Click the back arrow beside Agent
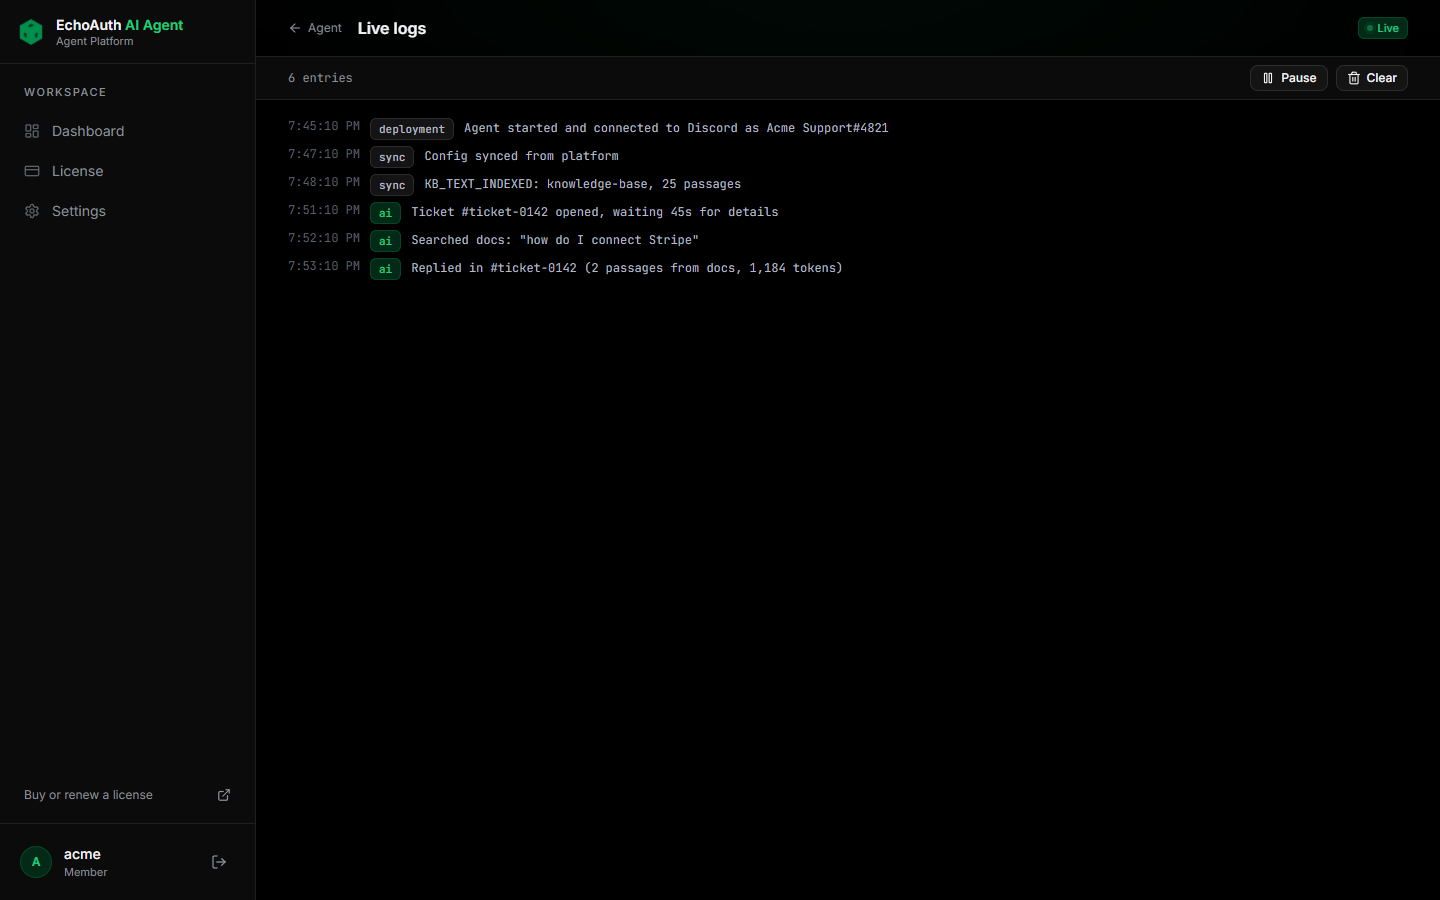Image resolution: width=1440 pixels, height=900 pixels. [x=295, y=28]
